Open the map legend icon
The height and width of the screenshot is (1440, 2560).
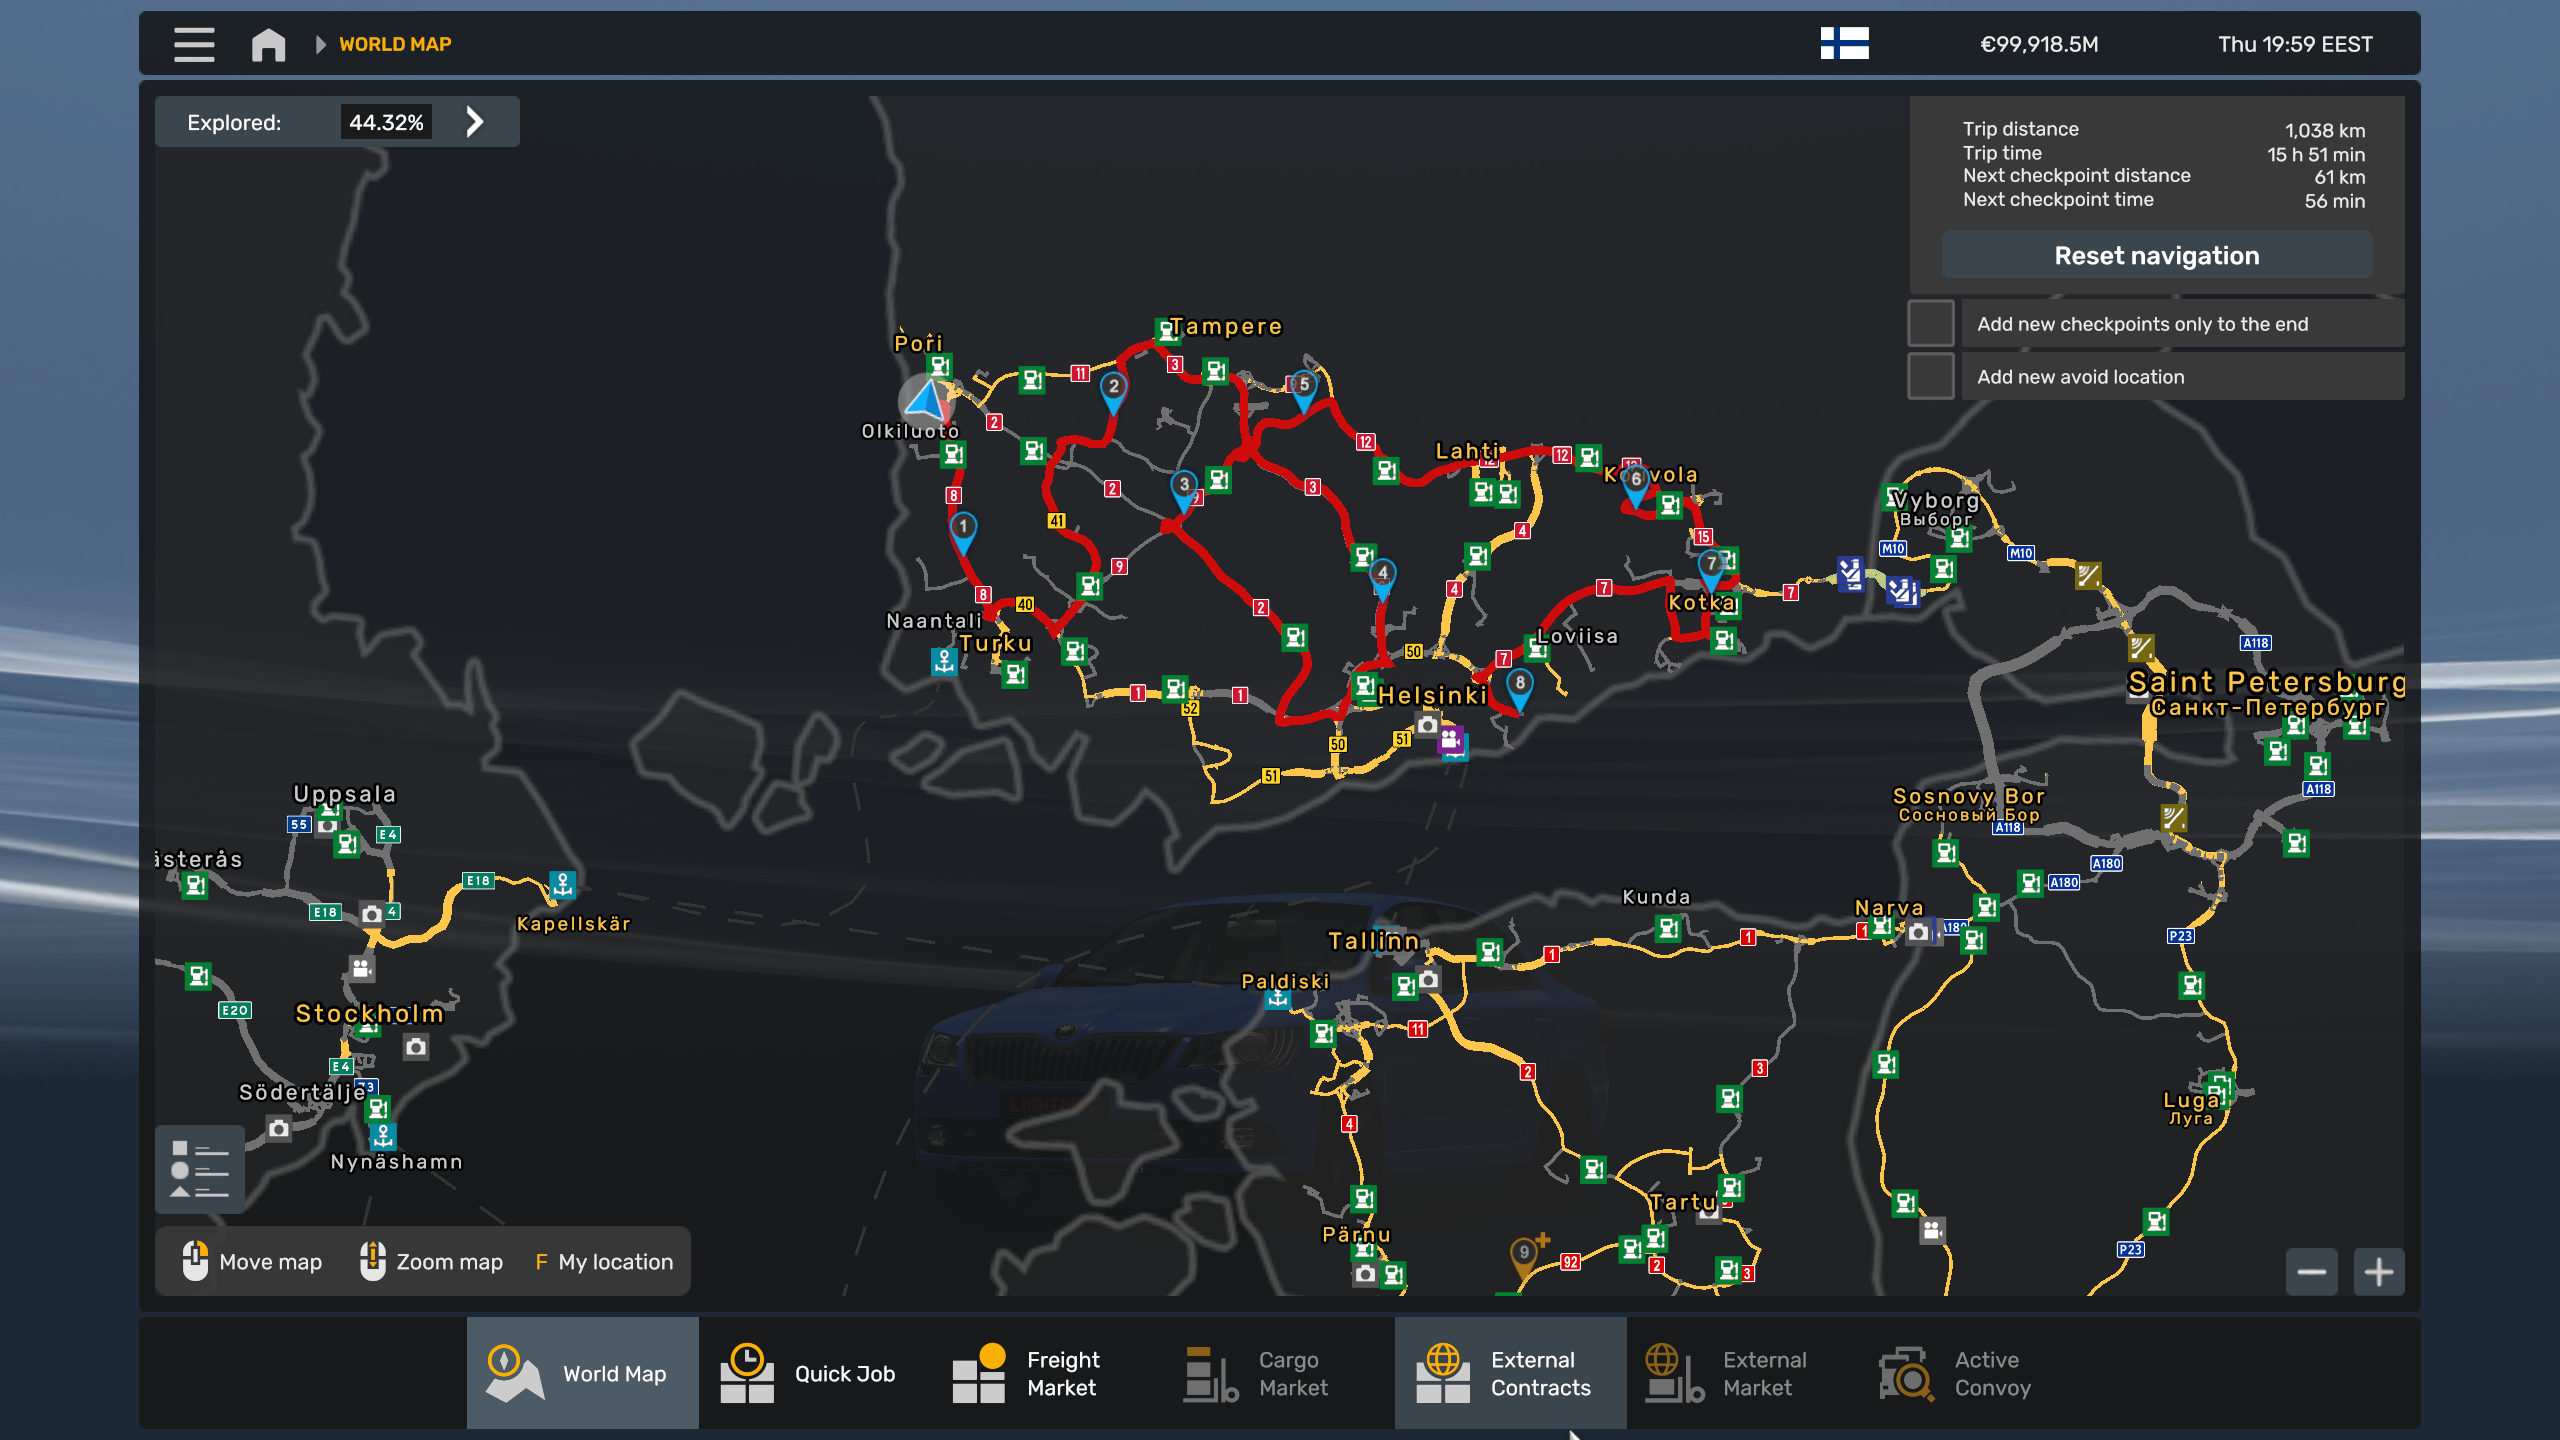(x=200, y=1168)
